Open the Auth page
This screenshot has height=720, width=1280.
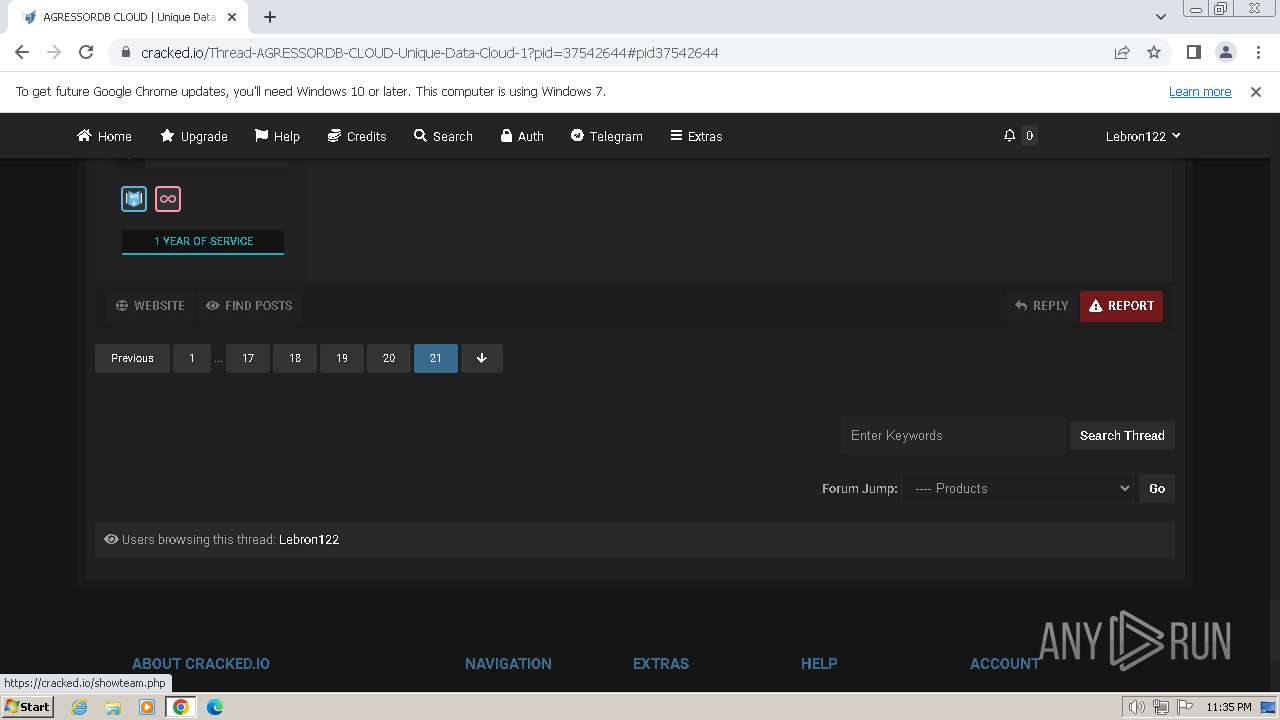[x=522, y=136]
